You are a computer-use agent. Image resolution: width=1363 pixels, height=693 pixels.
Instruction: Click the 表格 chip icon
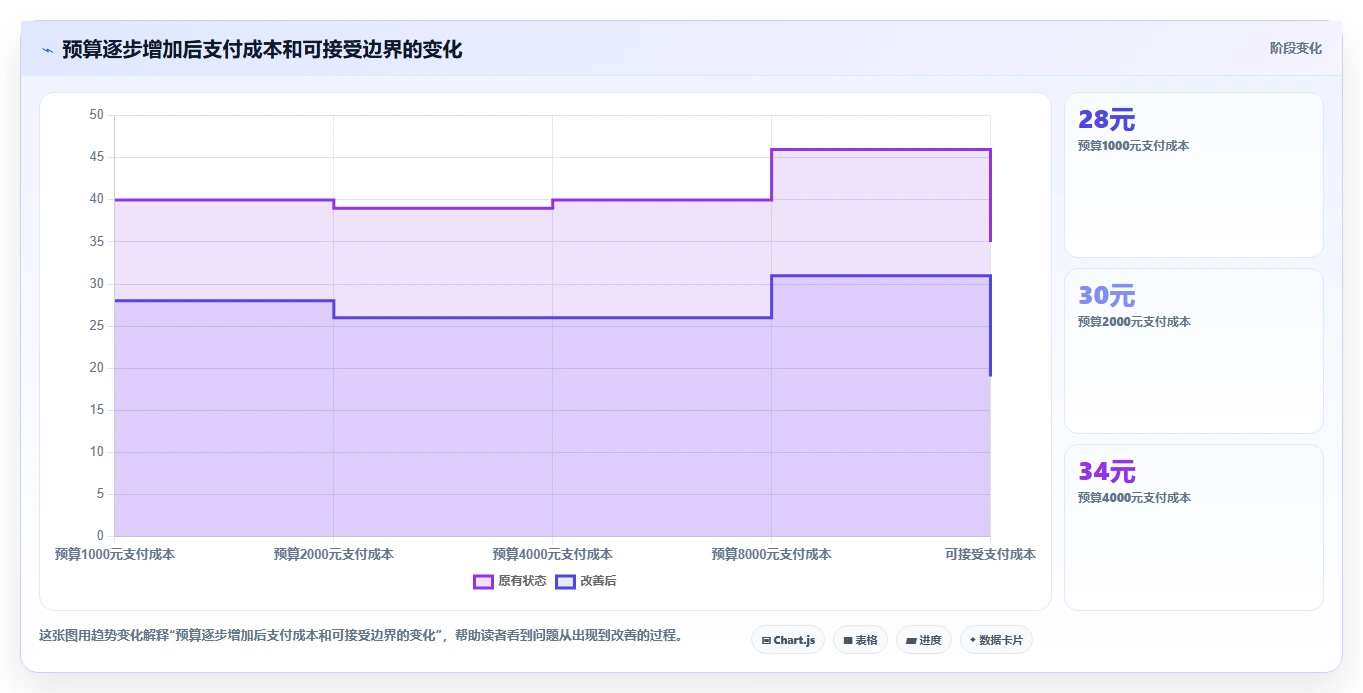coord(848,640)
